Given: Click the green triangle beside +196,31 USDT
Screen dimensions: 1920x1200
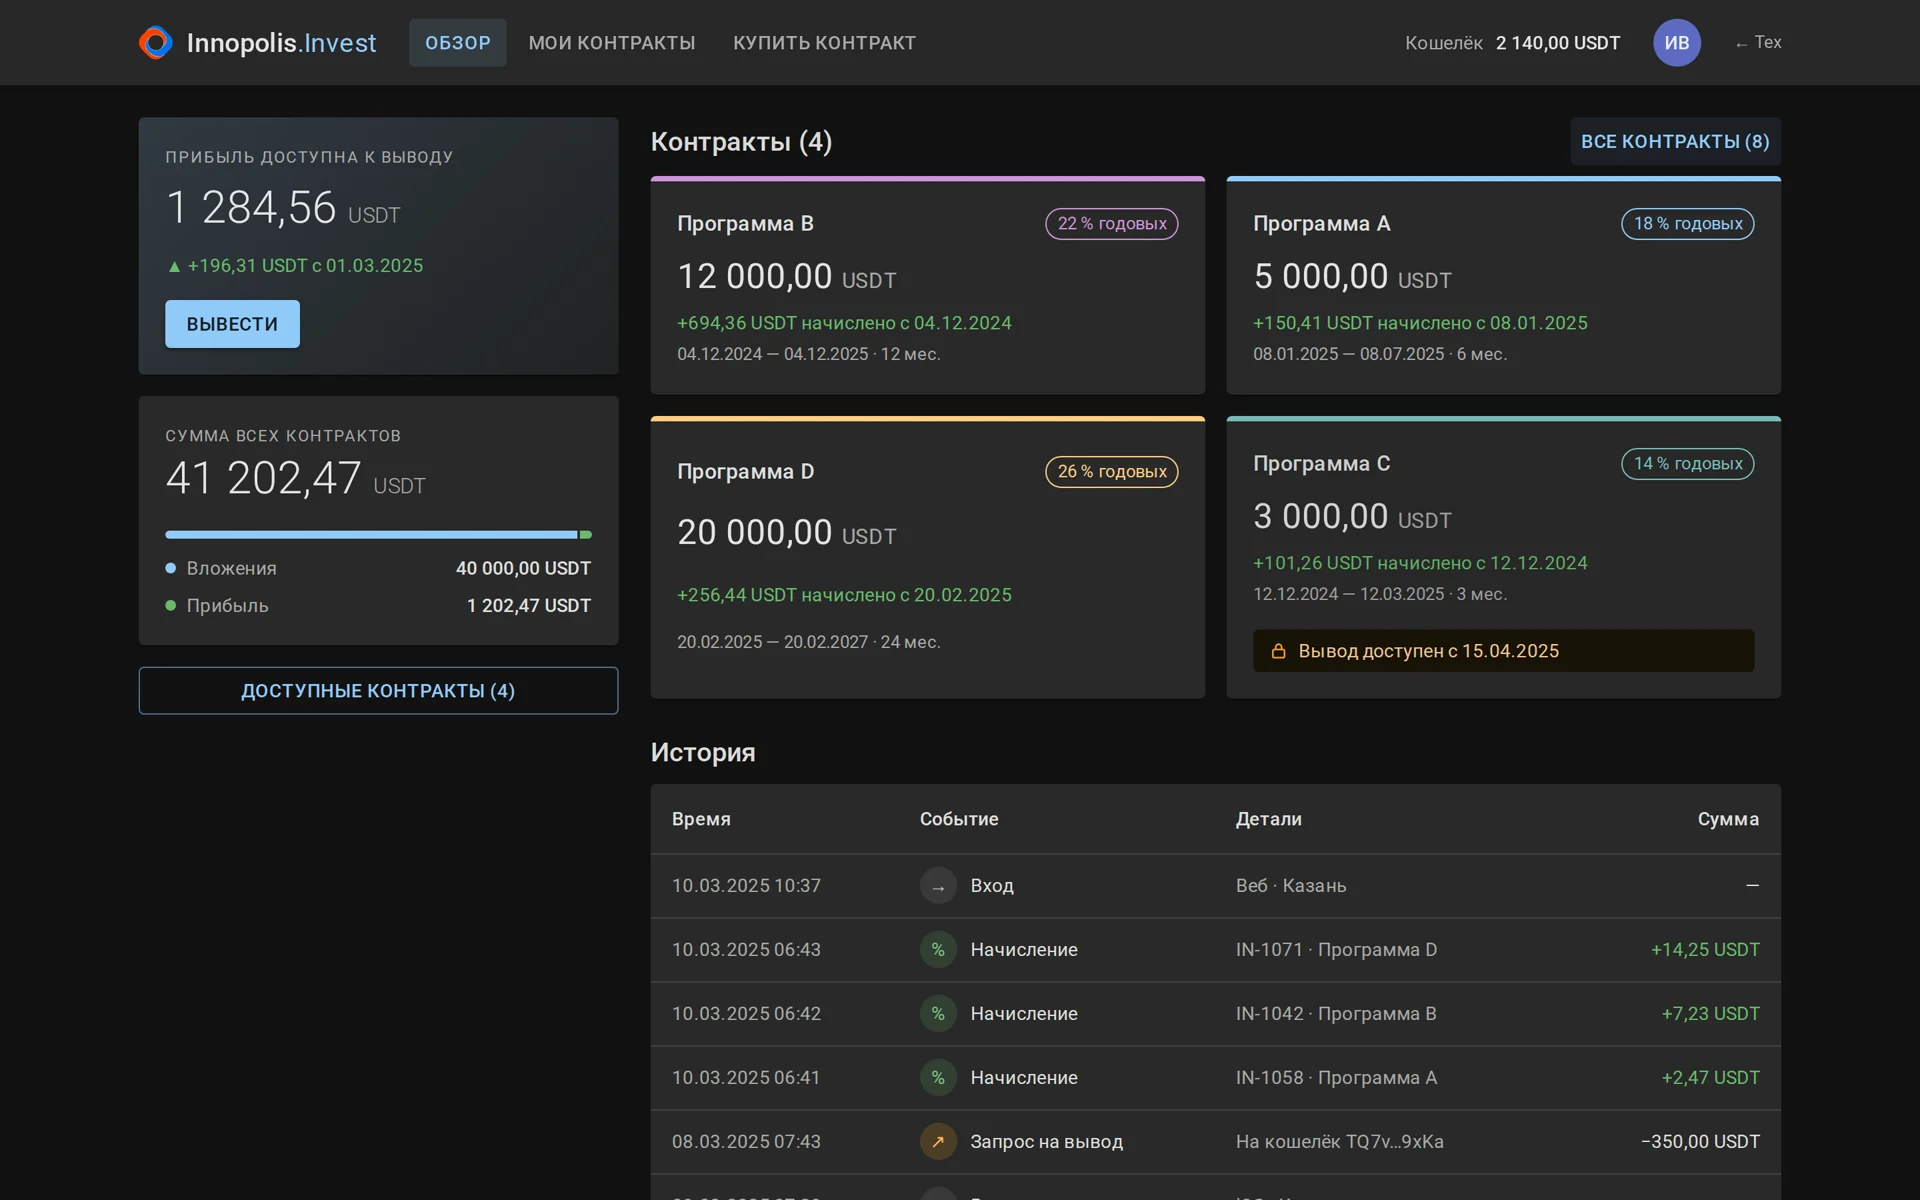Looking at the screenshot, I should click(174, 267).
